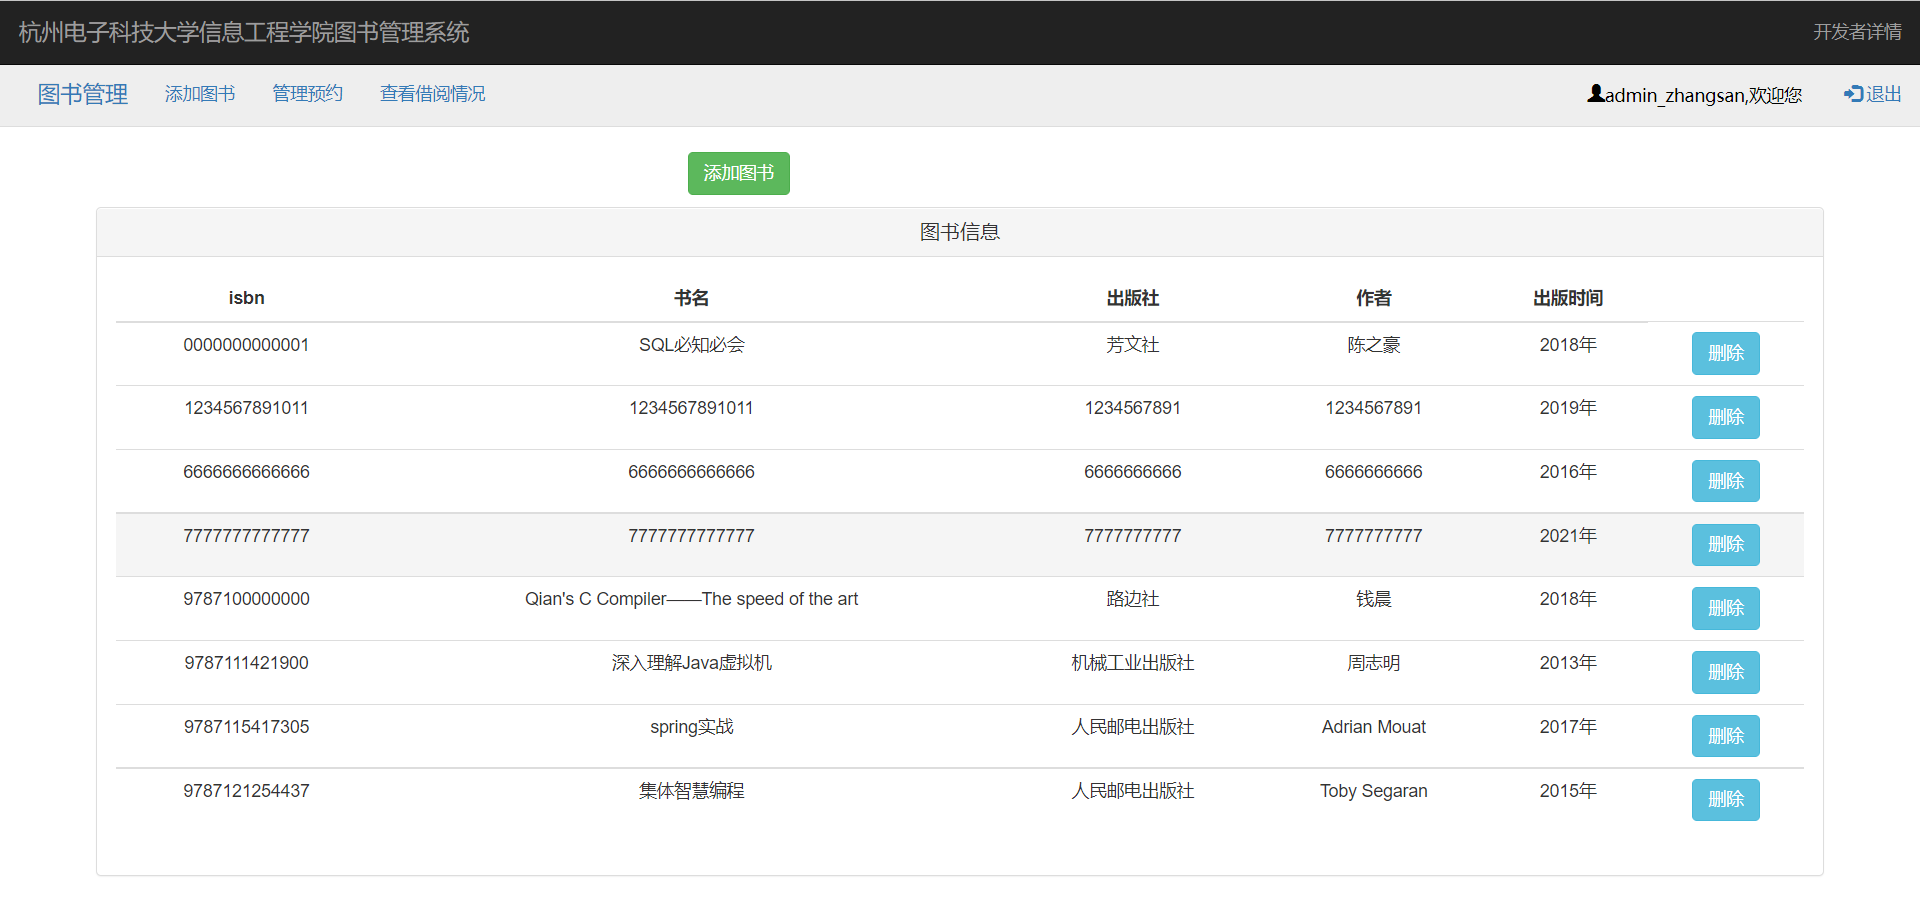
Task: Click the year 2017年
Action: (x=1568, y=727)
